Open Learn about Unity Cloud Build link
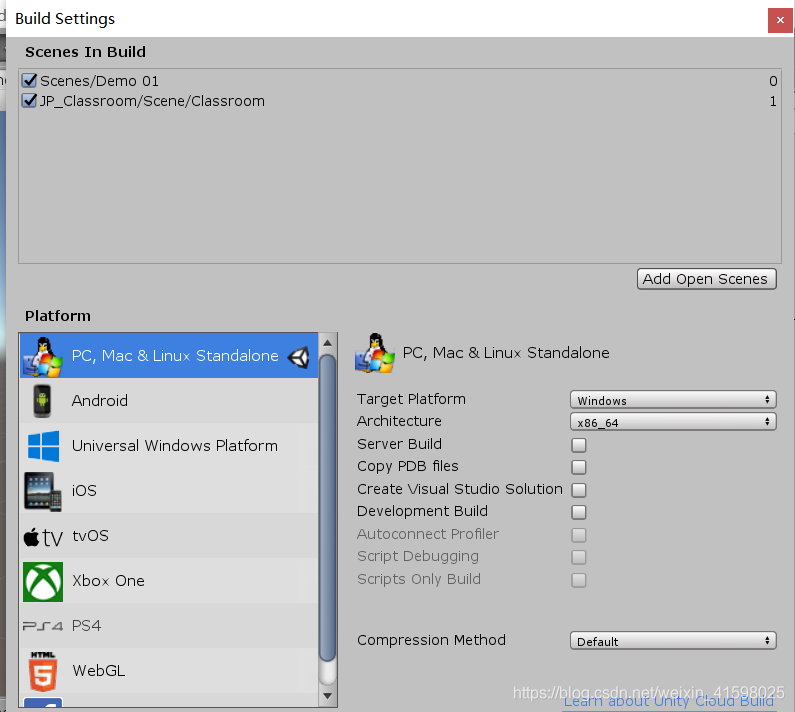 (668, 701)
